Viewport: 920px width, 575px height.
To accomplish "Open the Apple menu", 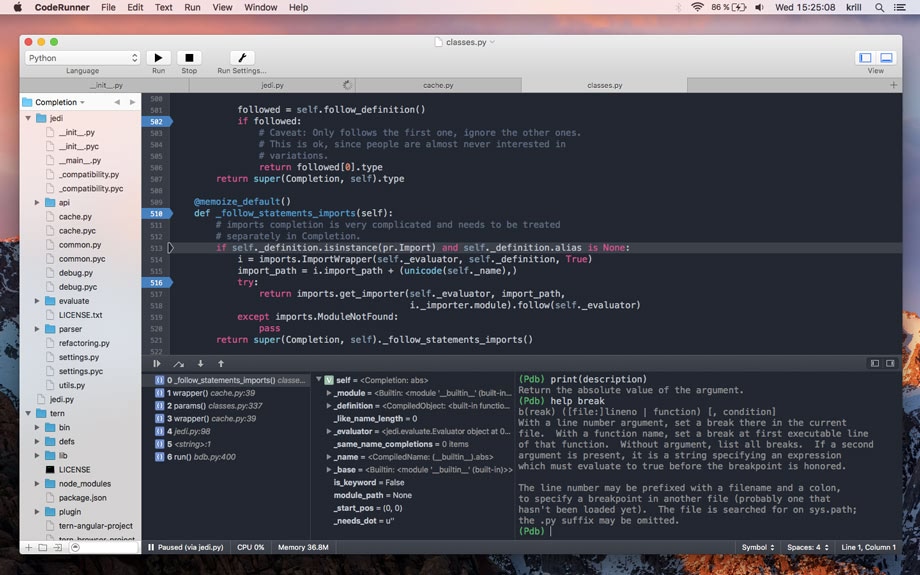I will tap(18, 7).
